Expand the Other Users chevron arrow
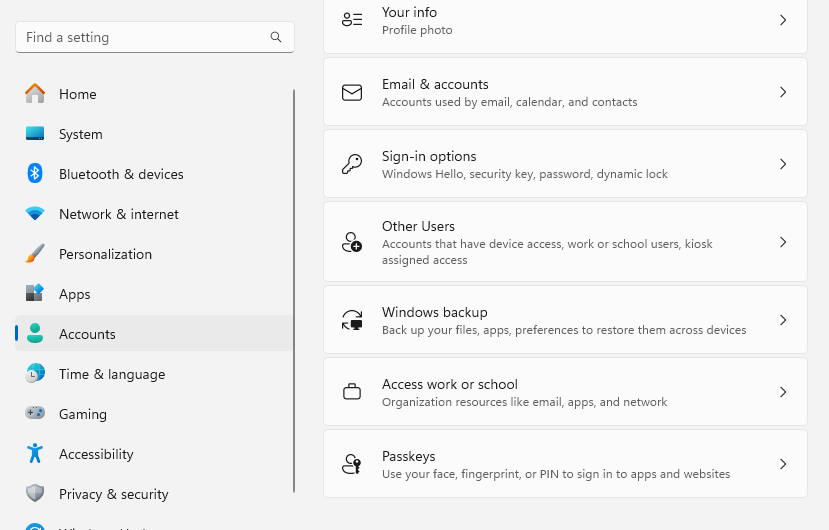829x530 pixels. coord(783,242)
